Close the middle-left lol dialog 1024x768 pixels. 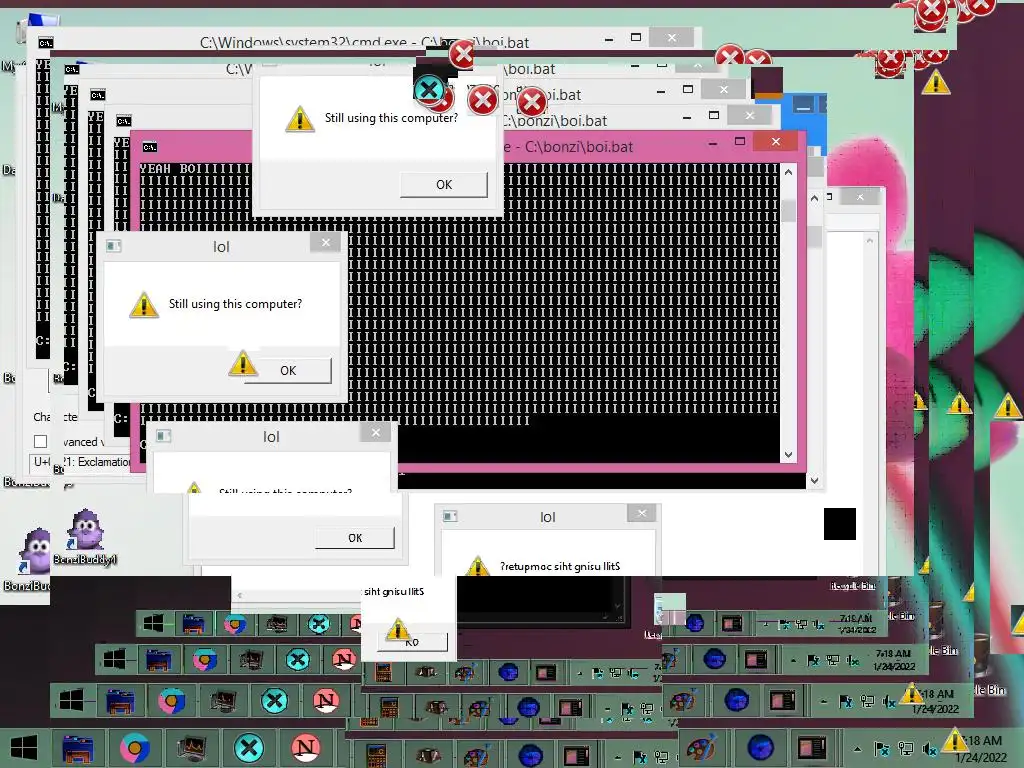point(326,243)
